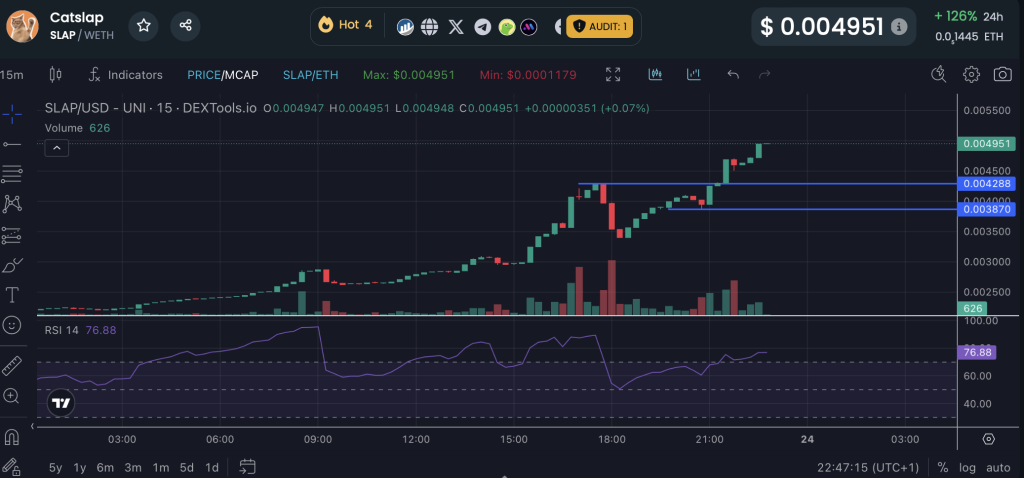
Task: Select the blue 0.004288 price line label
Action: (x=986, y=184)
